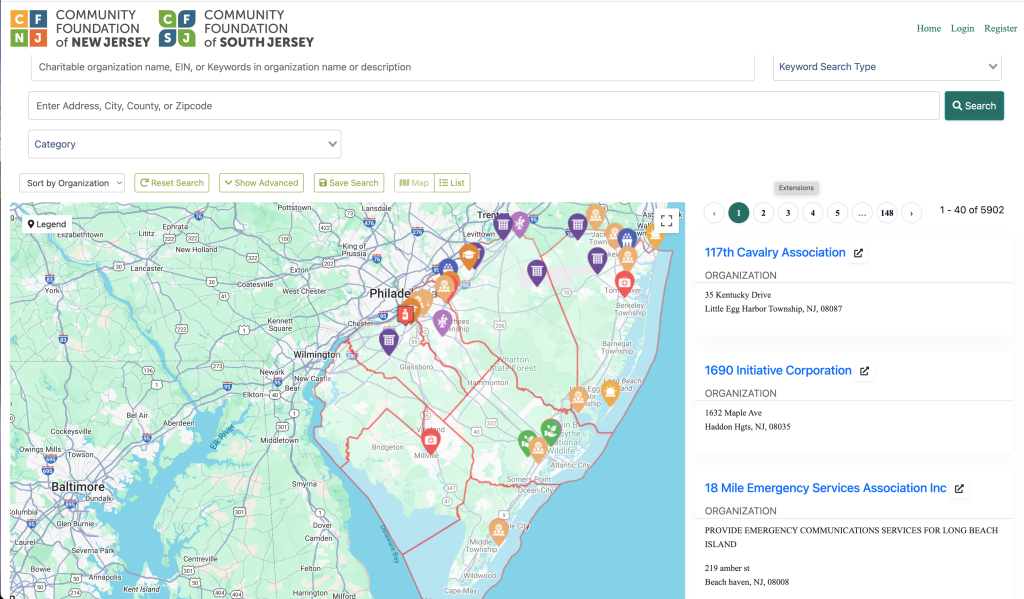Open the 1690 Initiative Corporation listing
The image size is (1024, 599).
point(778,370)
